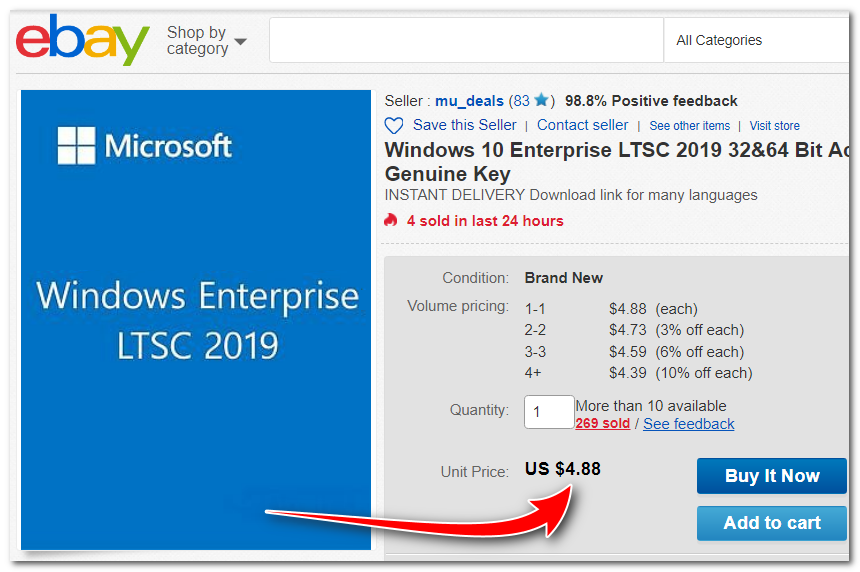Click the $4.88 (each) volume price
Image resolution: width=860 pixels, height=572 pixels.
pos(653,309)
